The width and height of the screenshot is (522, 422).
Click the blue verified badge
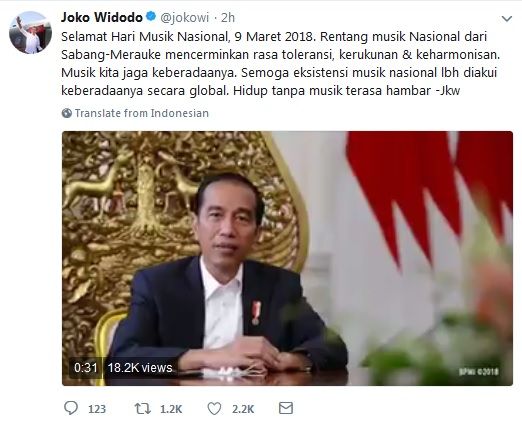click(x=151, y=16)
